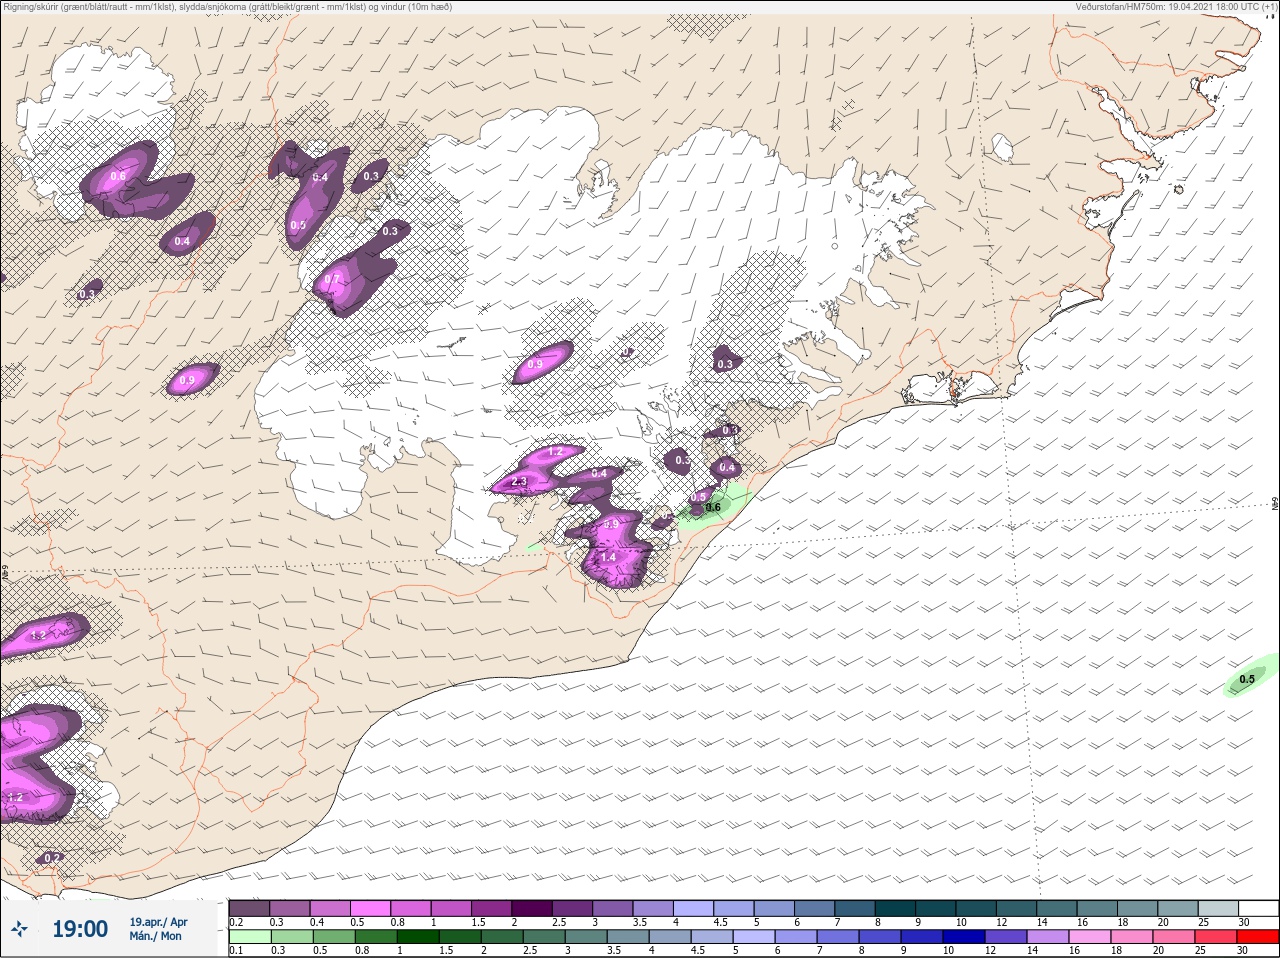Viewport: 1280px width, 958px height.
Task: Click the 0.7 precipitation value on map
Action: (x=333, y=278)
